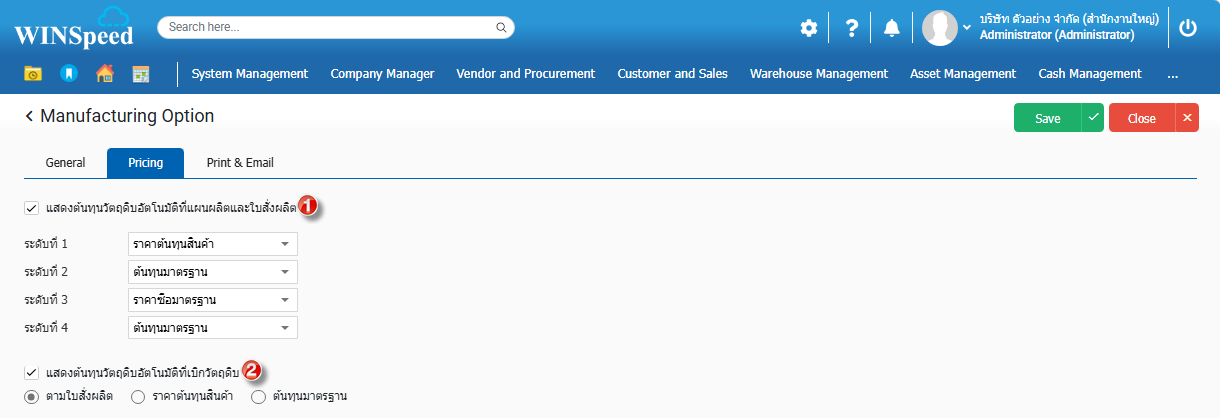Image resolution: width=1220 pixels, height=418 pixels.
Task: Open the Warehouse Management menu
Action: tap(818, 73)
